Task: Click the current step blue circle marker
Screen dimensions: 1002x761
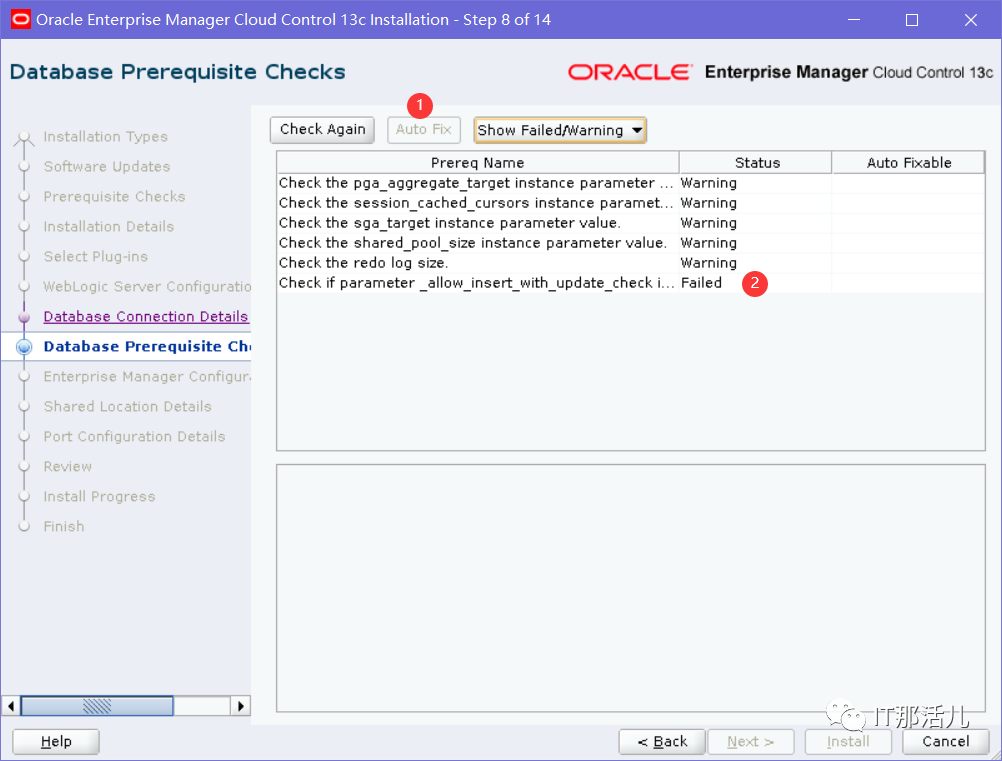Action: click(x=24, y=347)
